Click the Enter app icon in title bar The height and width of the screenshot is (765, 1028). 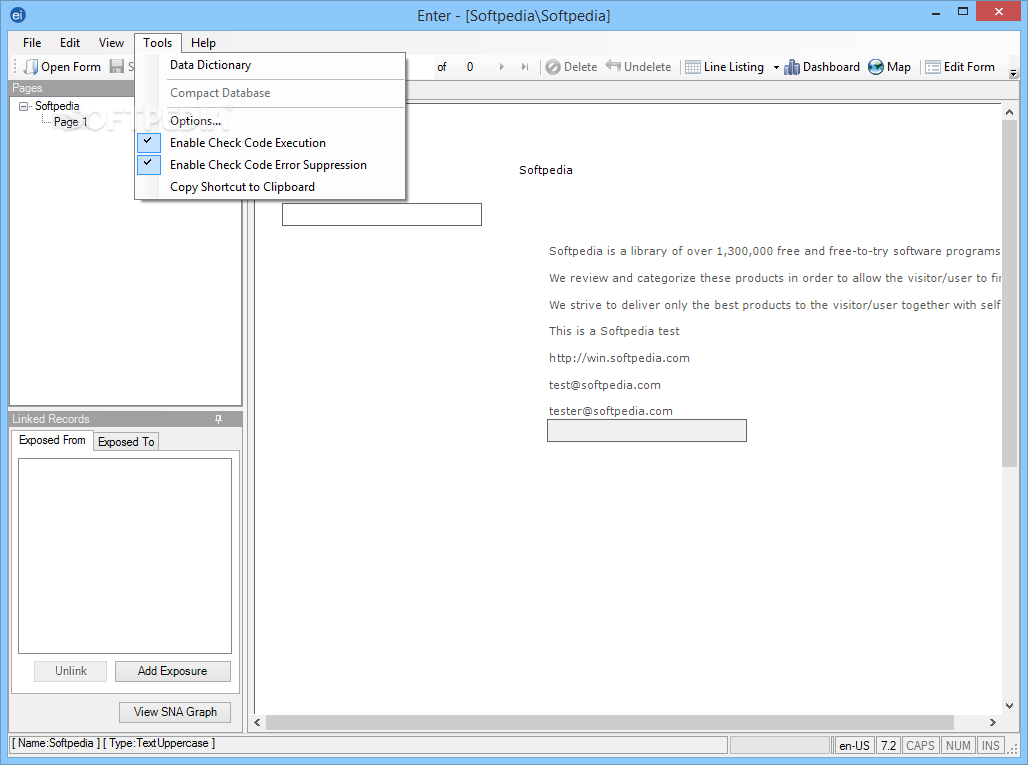18,14
